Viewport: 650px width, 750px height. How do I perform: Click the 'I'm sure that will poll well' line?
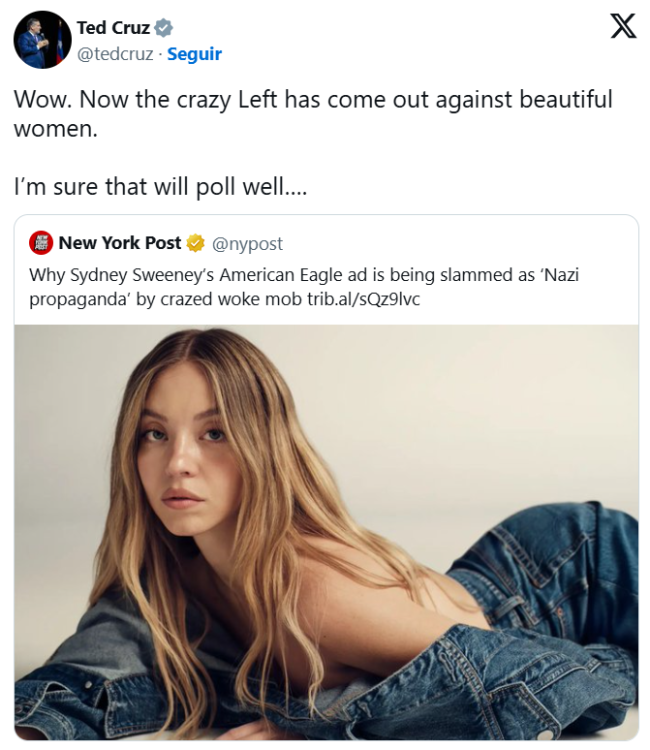click(160, 187)
